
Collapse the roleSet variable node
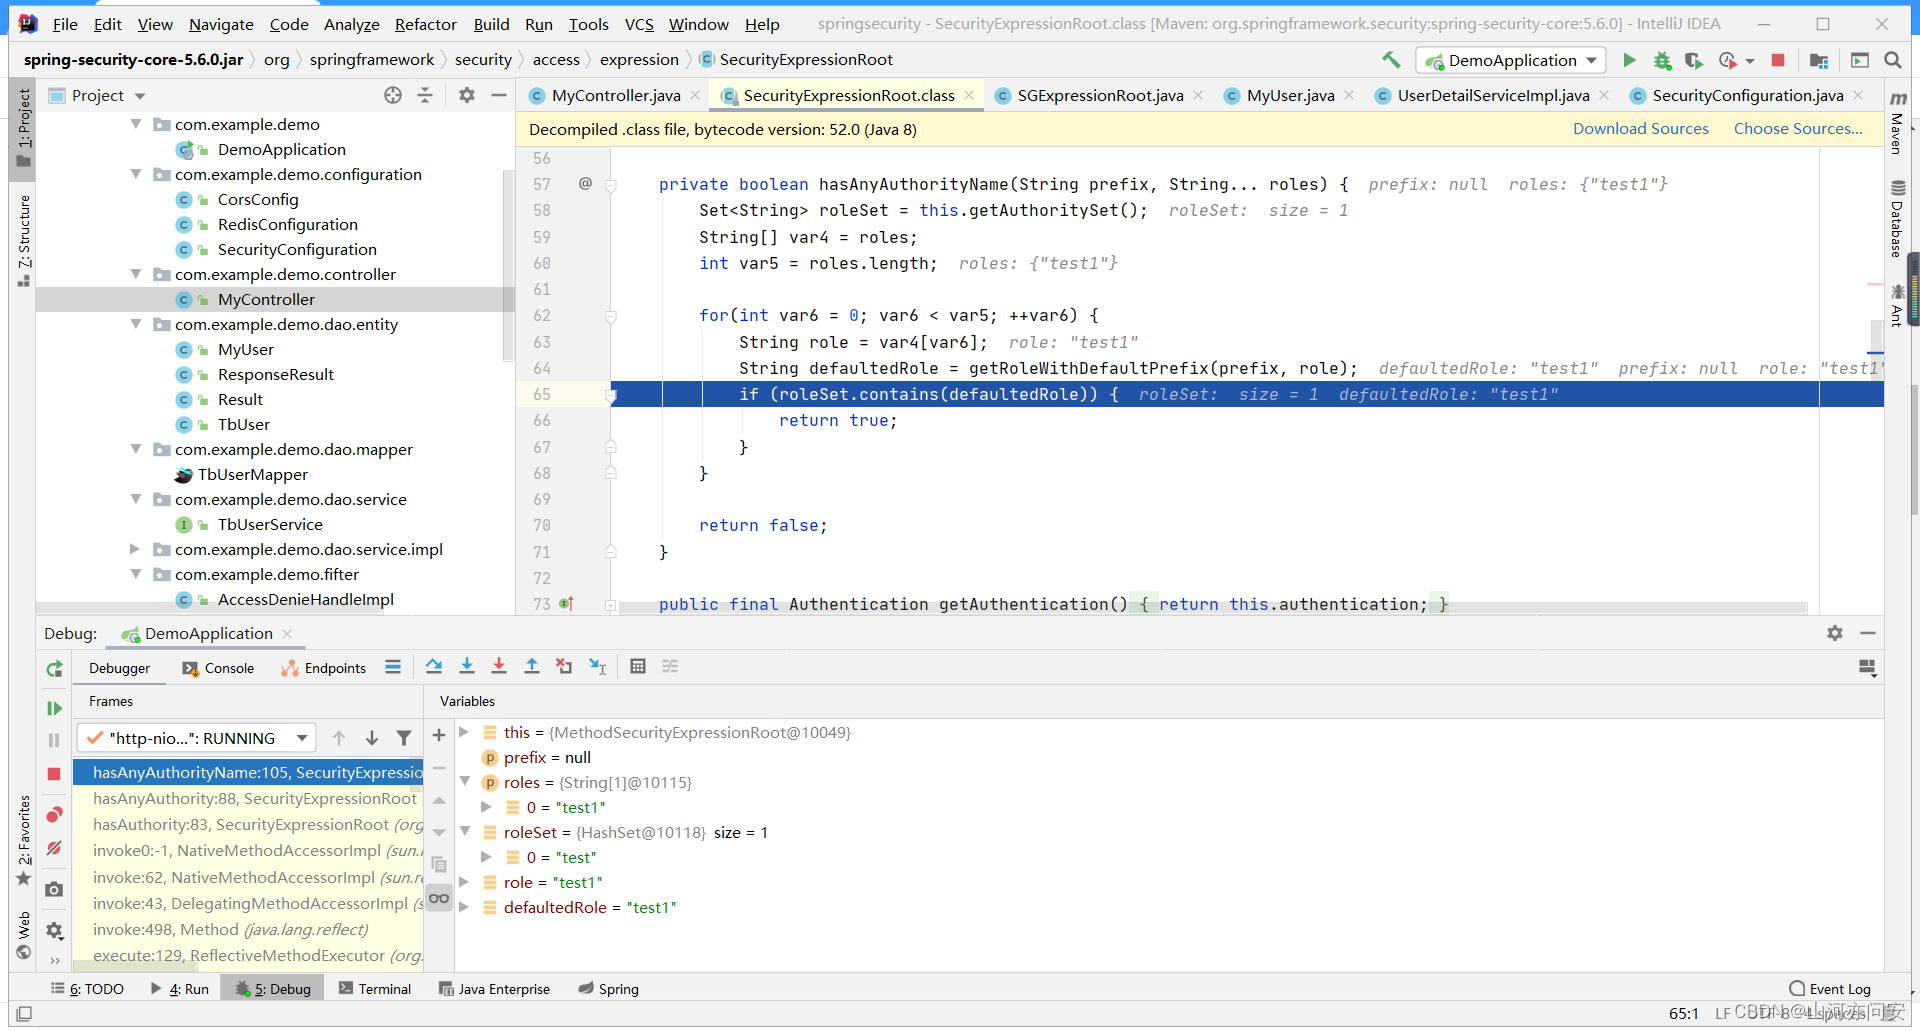tap(464, 832)
